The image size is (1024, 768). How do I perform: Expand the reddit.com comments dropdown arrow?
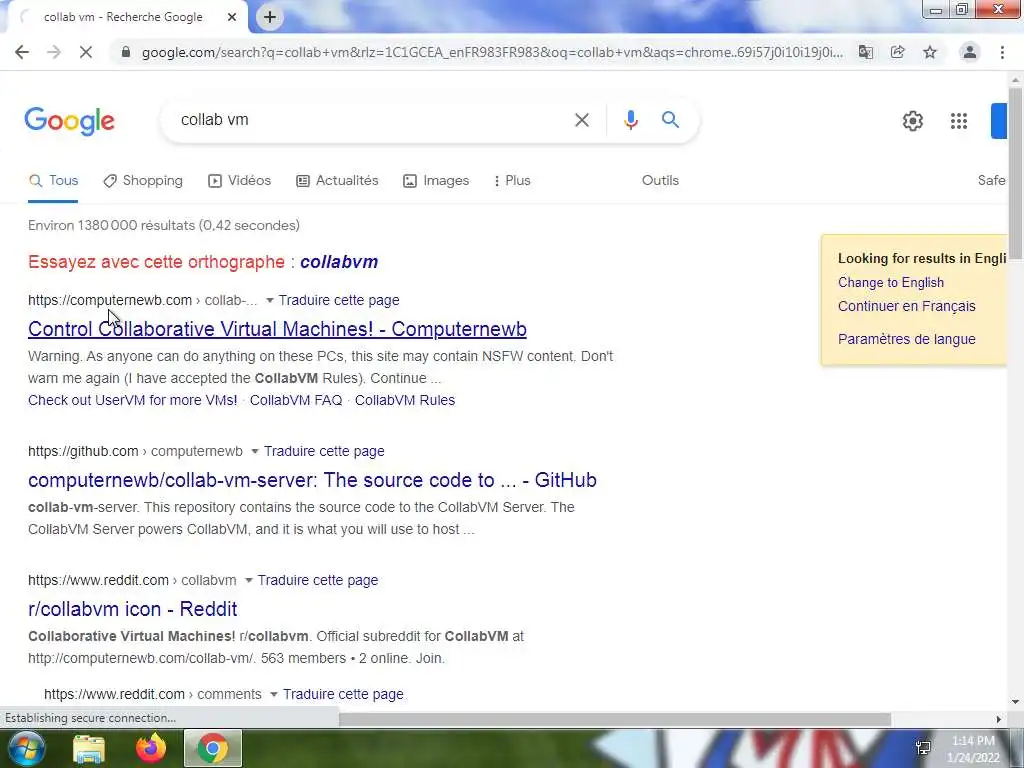point(274,695)
